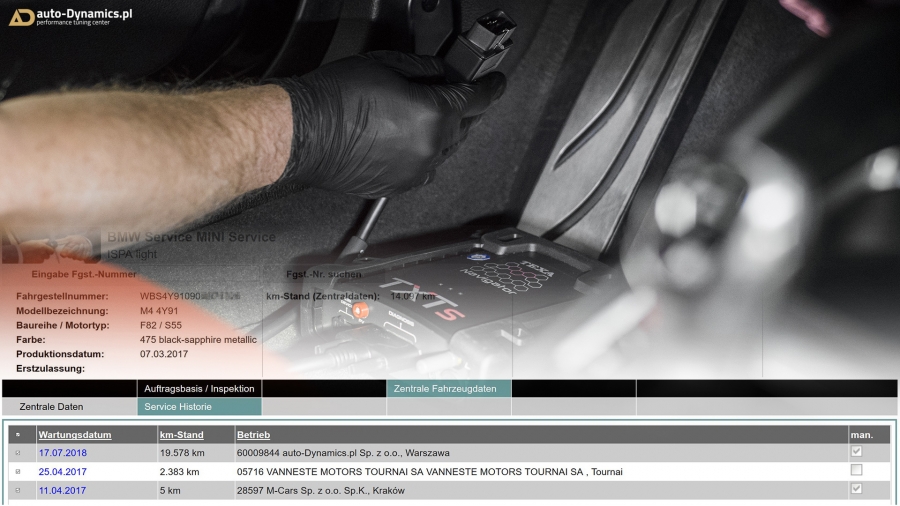Toggle man. checkbox for M-Cars row
Viewport: 900px width, 506px height.
856,489
